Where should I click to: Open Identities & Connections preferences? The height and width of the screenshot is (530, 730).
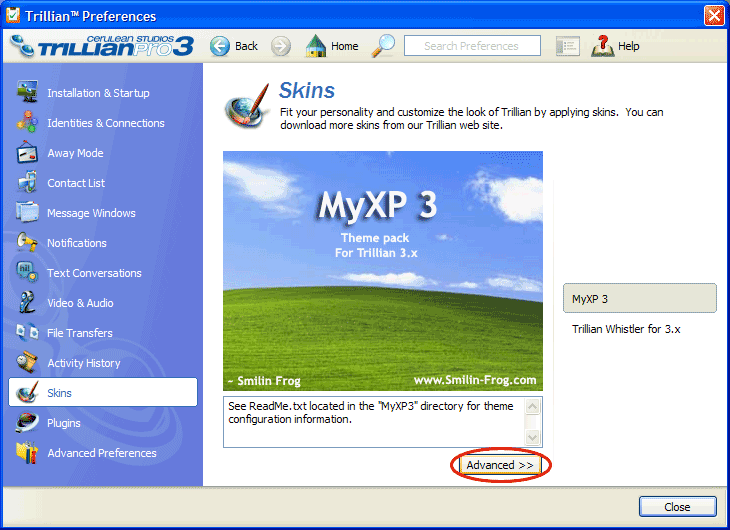point(106,123)
